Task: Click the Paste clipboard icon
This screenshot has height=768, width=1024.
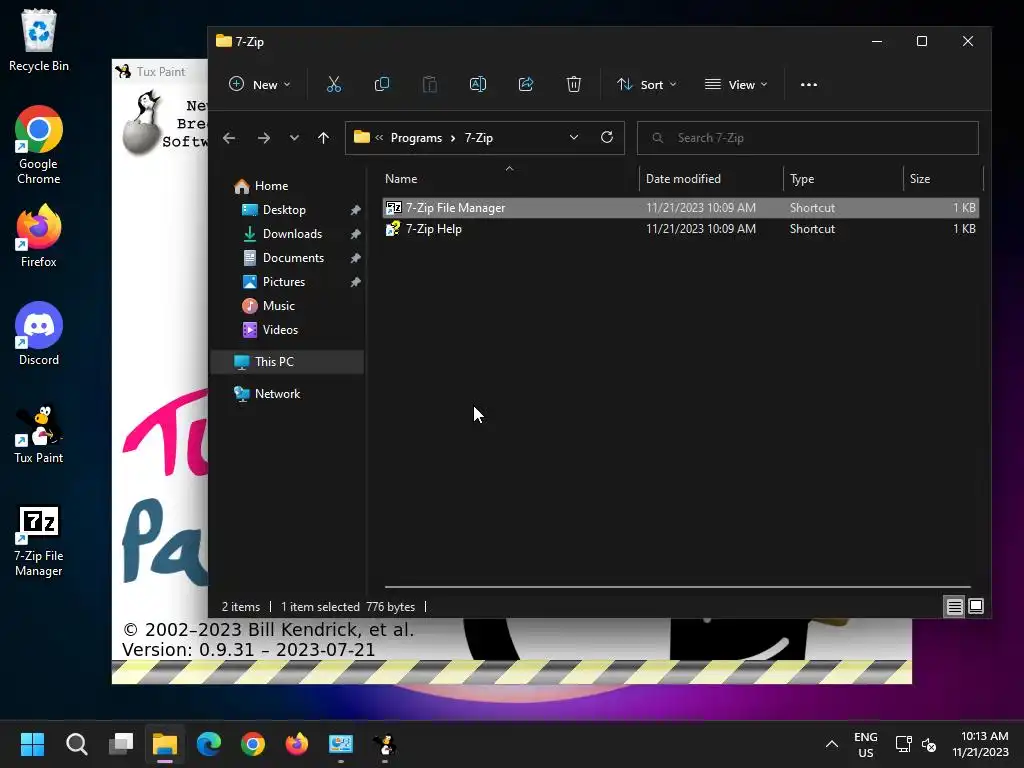Action: (x=430, y=84)
